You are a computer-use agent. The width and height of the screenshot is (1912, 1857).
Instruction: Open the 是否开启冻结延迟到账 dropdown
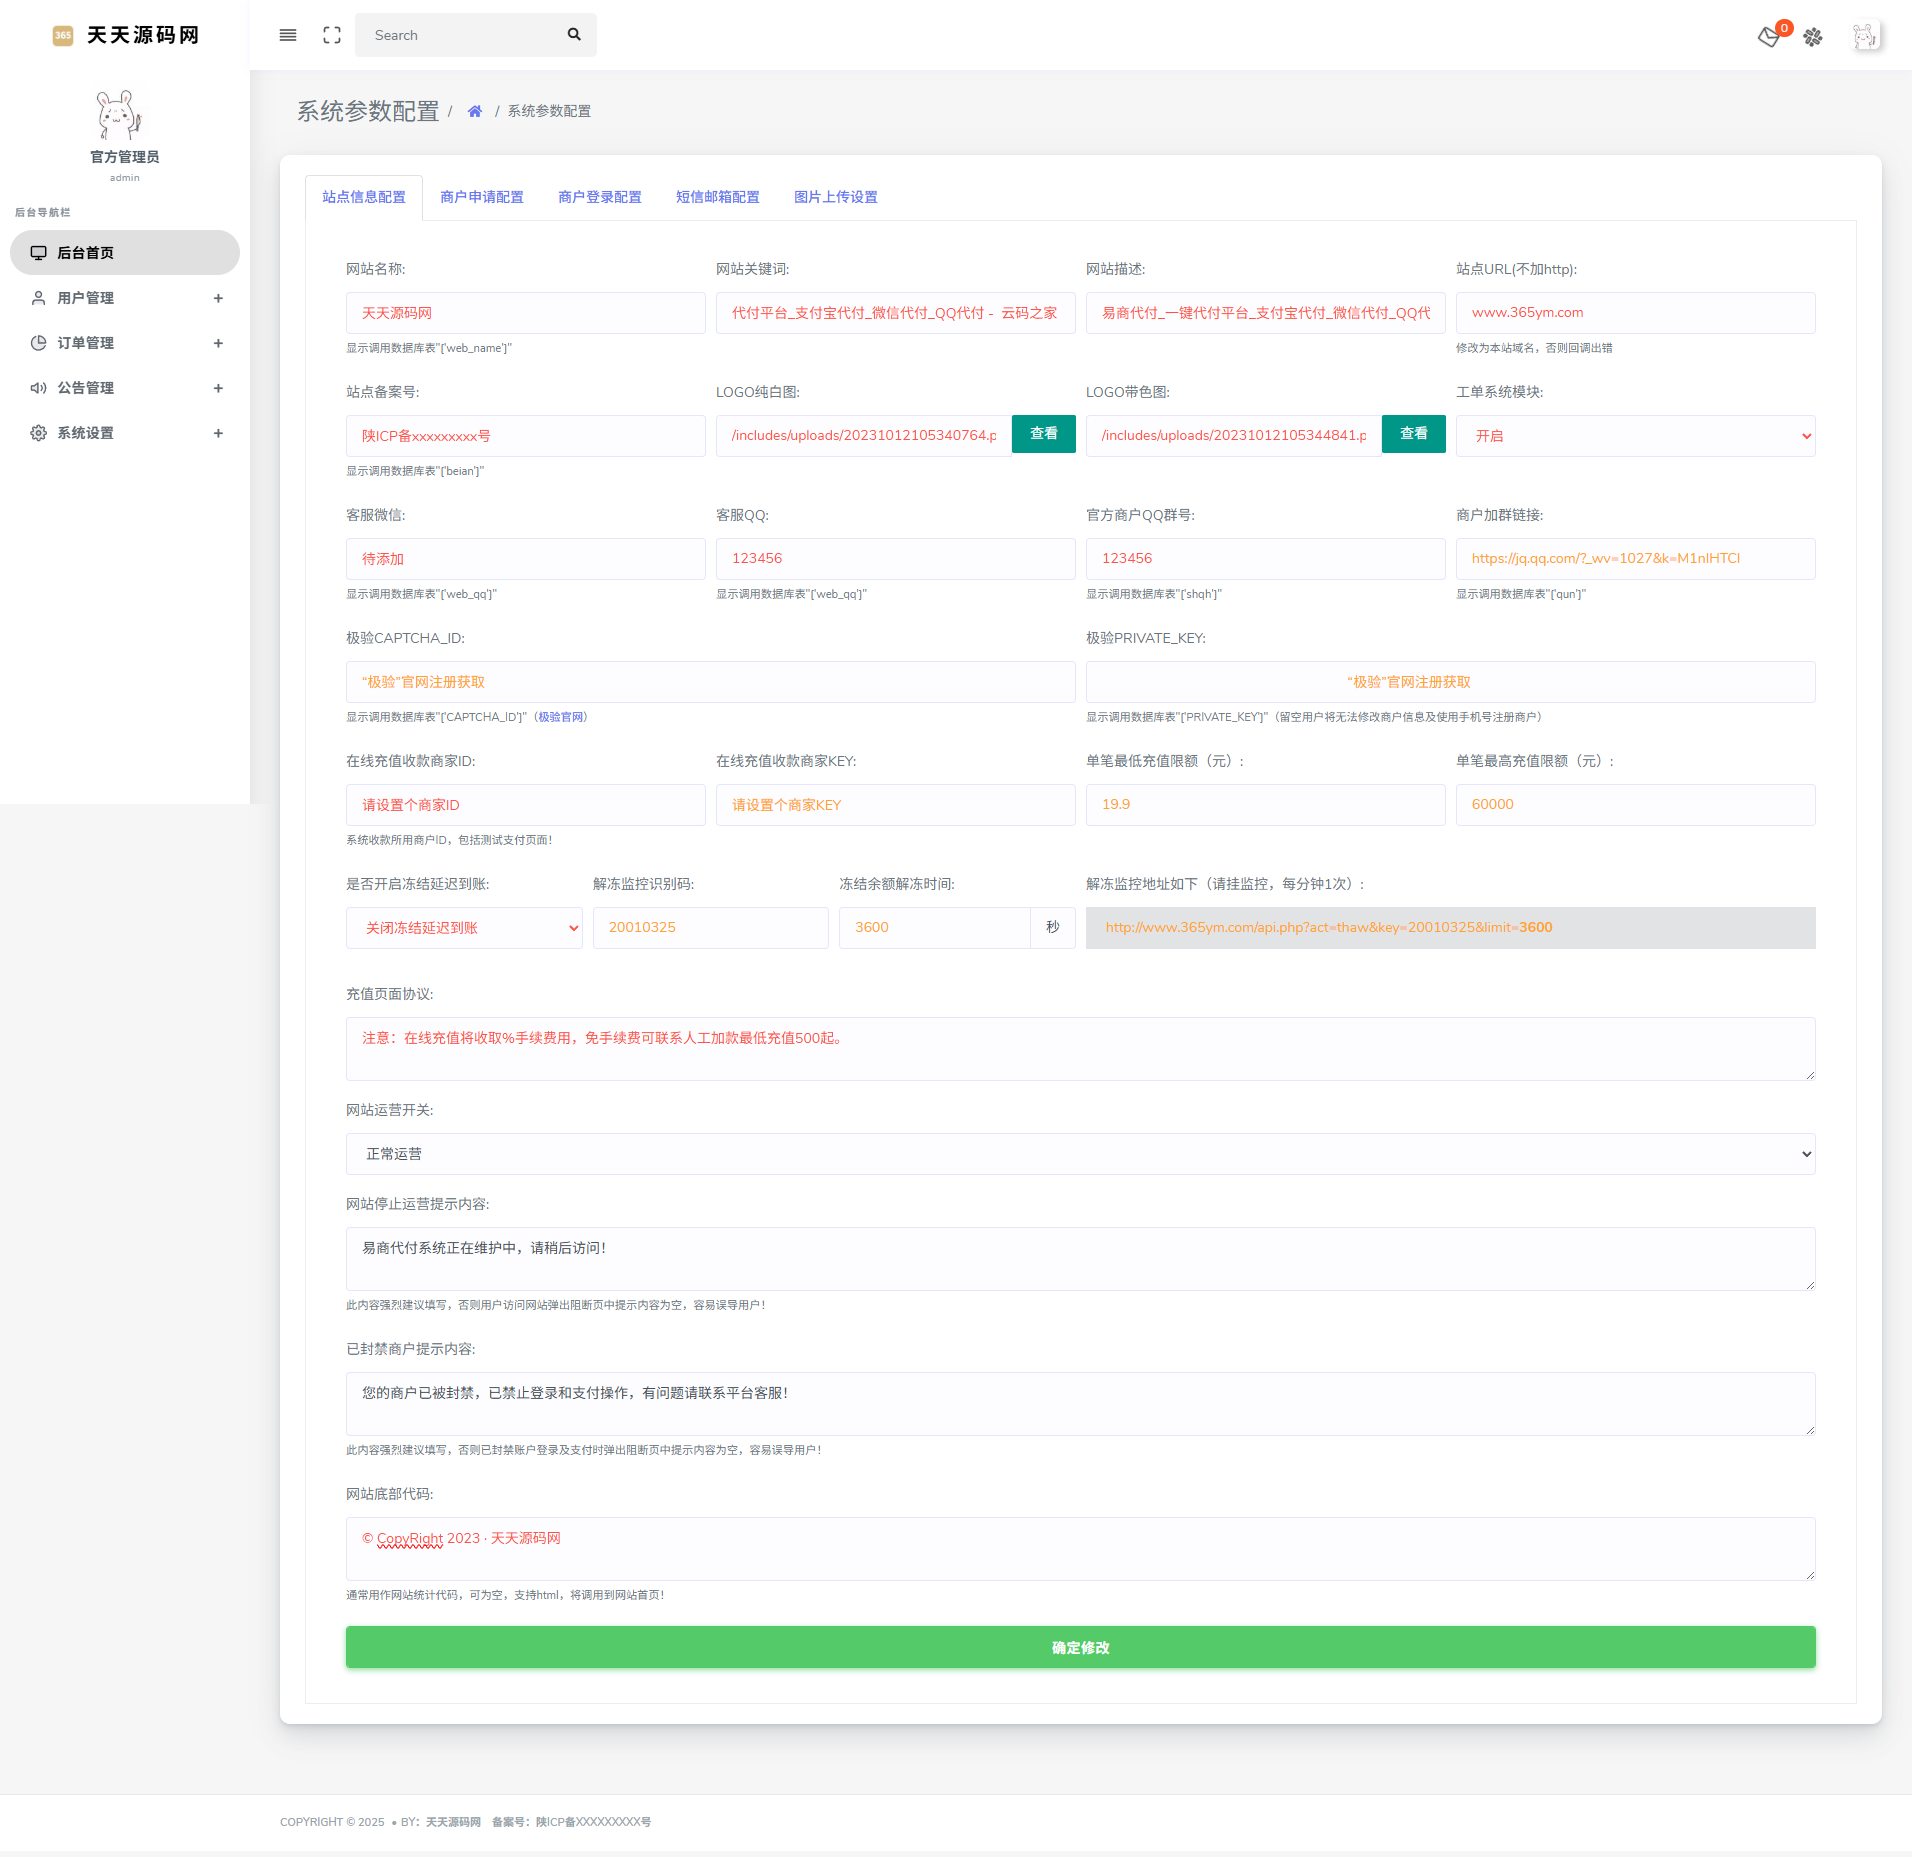click(464, 928)
